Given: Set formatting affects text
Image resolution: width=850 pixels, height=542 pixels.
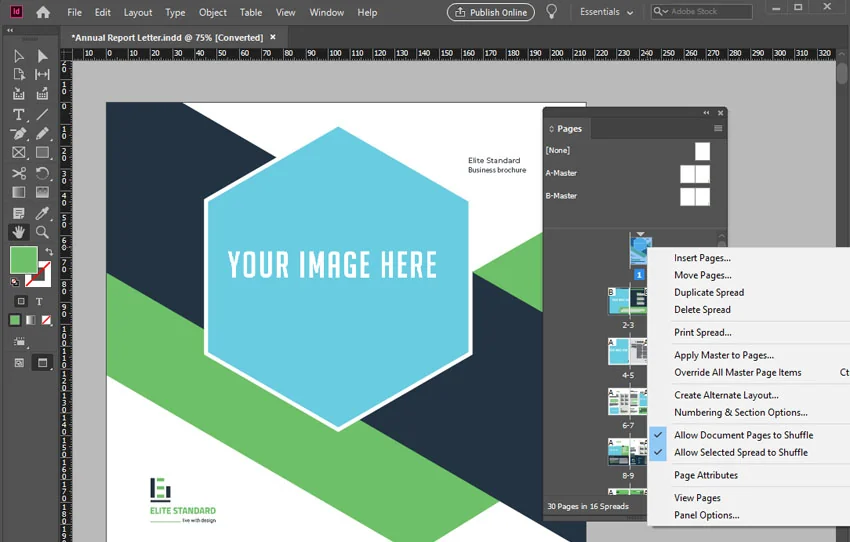Looking at the screenshot, I should 39,301.
